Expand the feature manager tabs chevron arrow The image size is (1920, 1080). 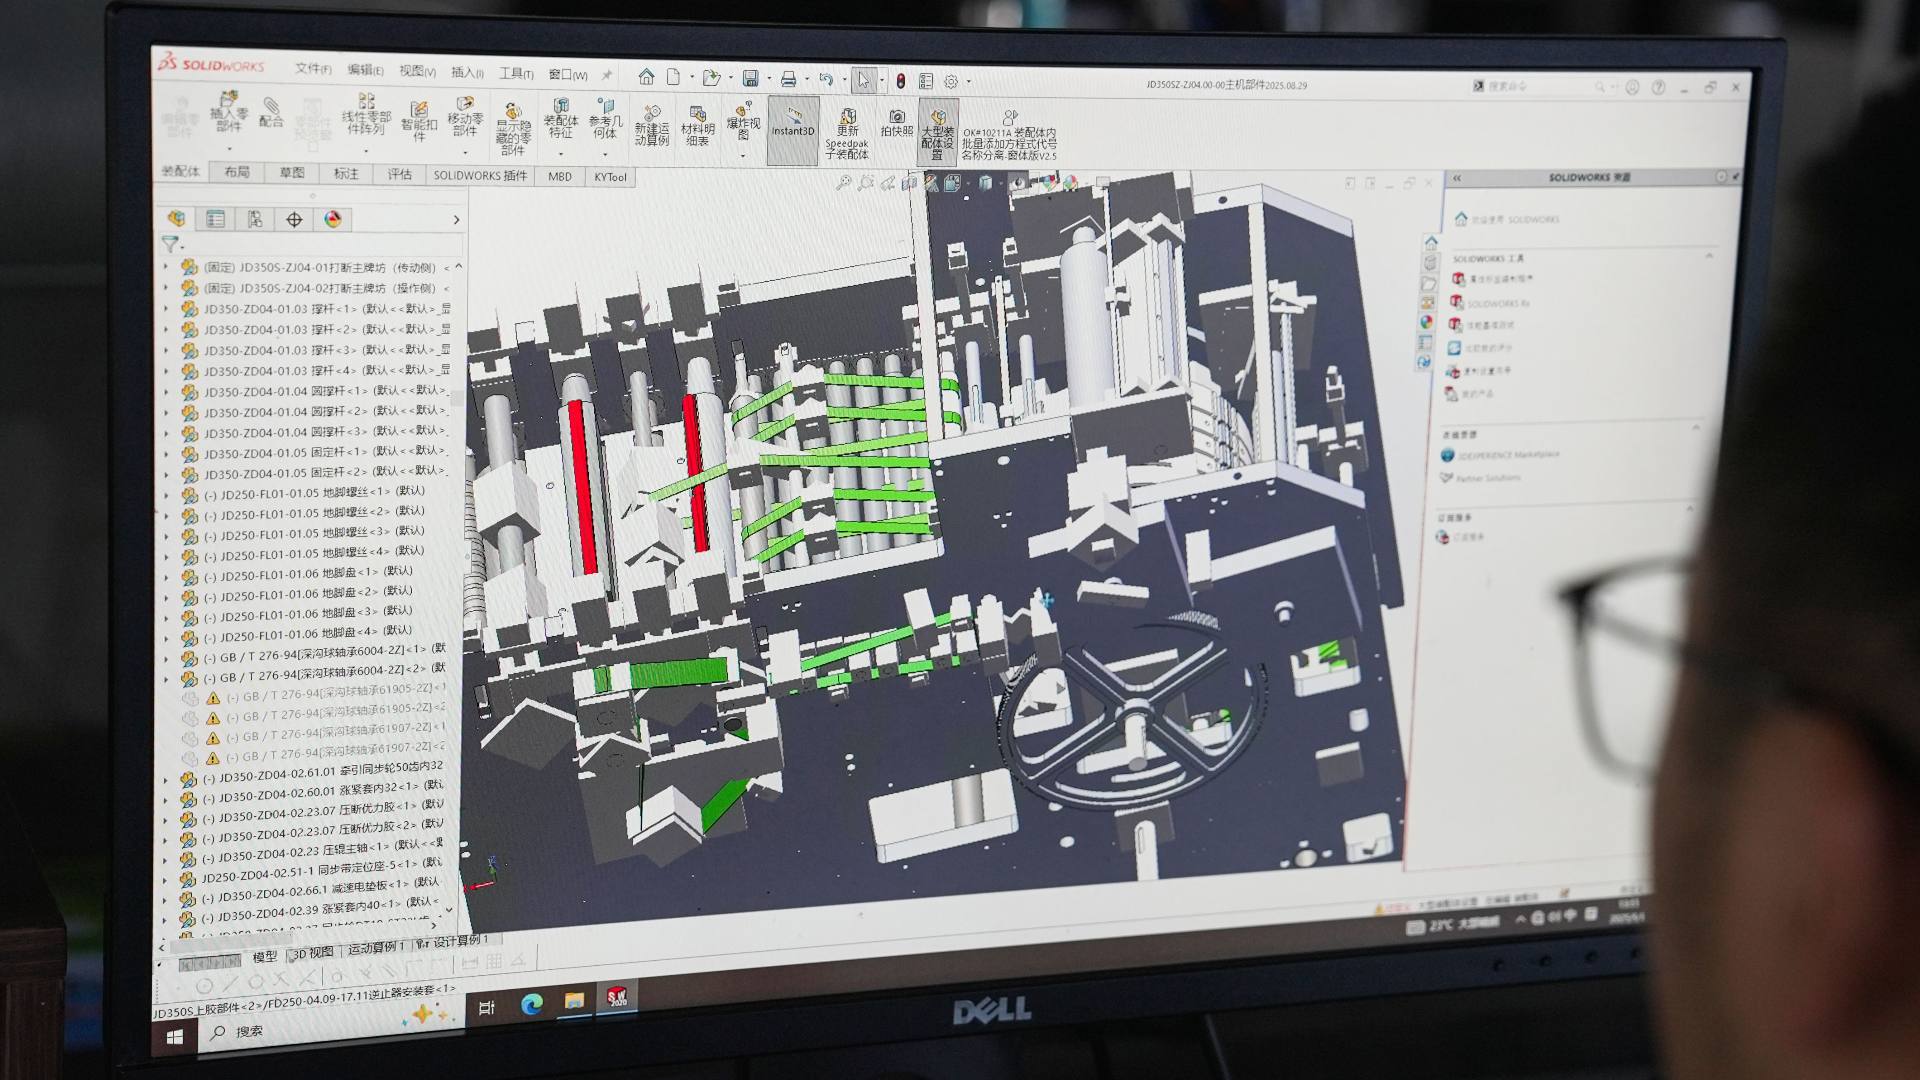coord(456,220)
